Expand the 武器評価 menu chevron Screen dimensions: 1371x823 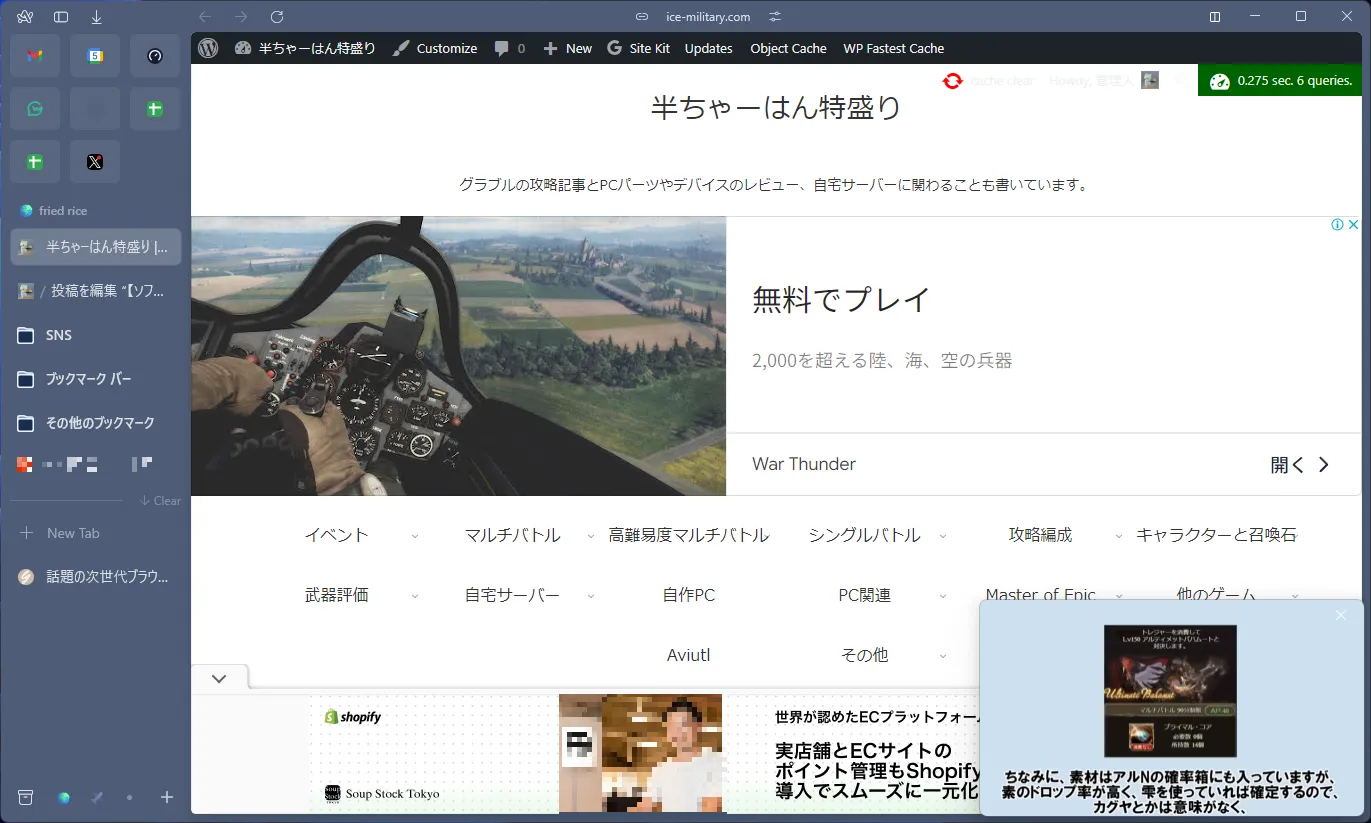[415, 596]
